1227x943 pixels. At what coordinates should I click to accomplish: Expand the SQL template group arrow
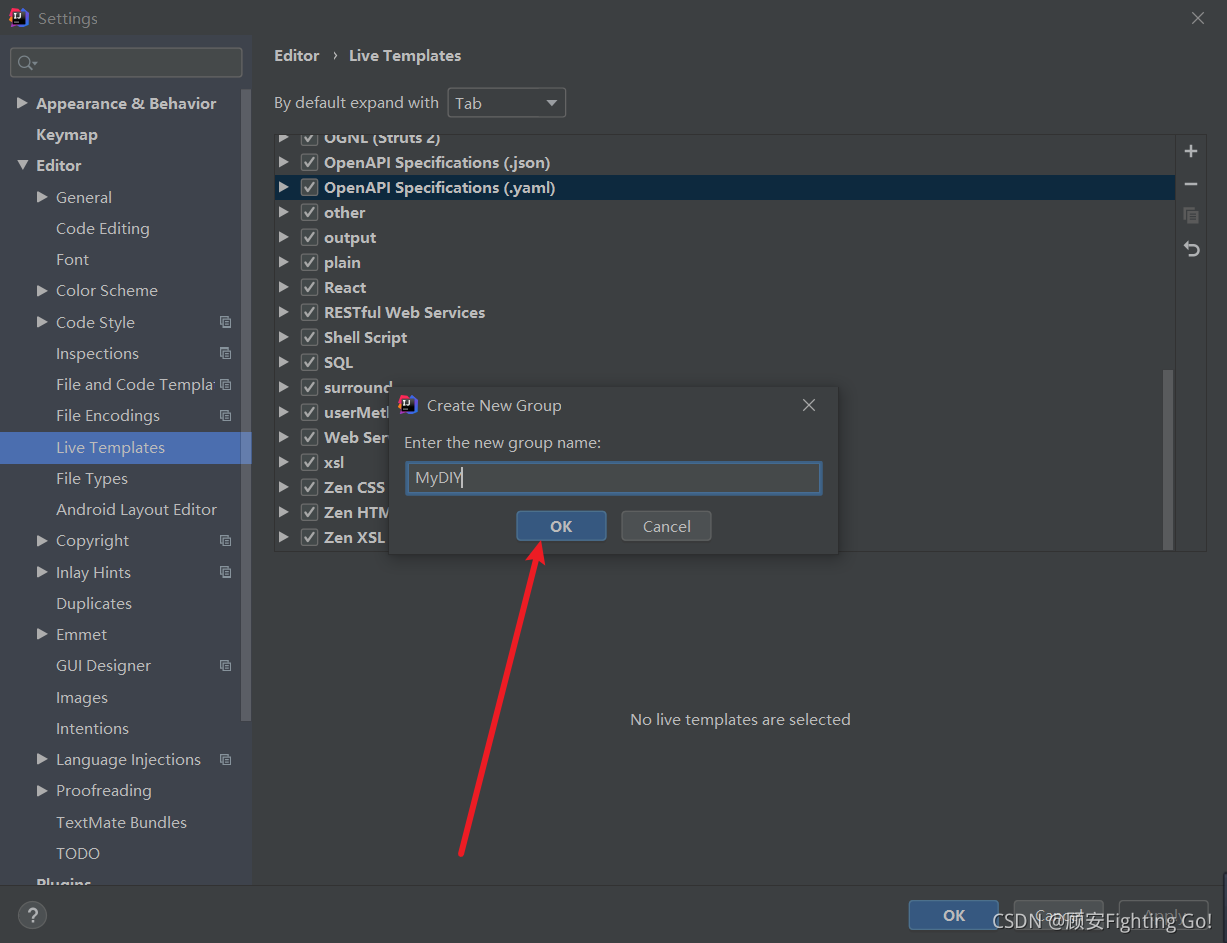pos(284,362)
